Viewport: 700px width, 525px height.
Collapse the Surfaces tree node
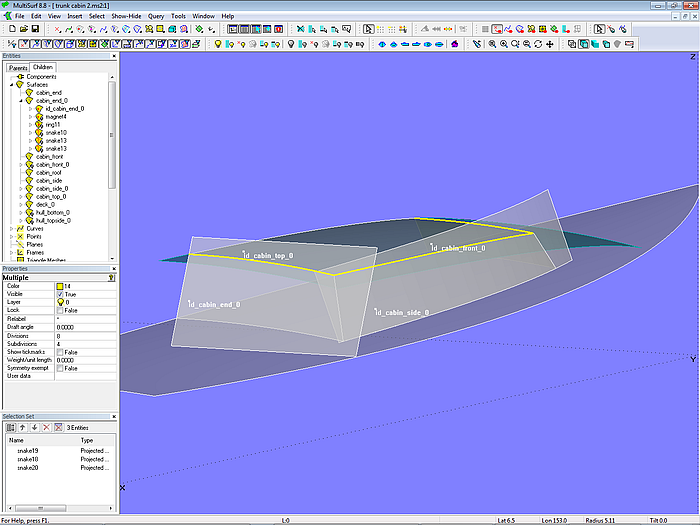[x=11, y=85]
